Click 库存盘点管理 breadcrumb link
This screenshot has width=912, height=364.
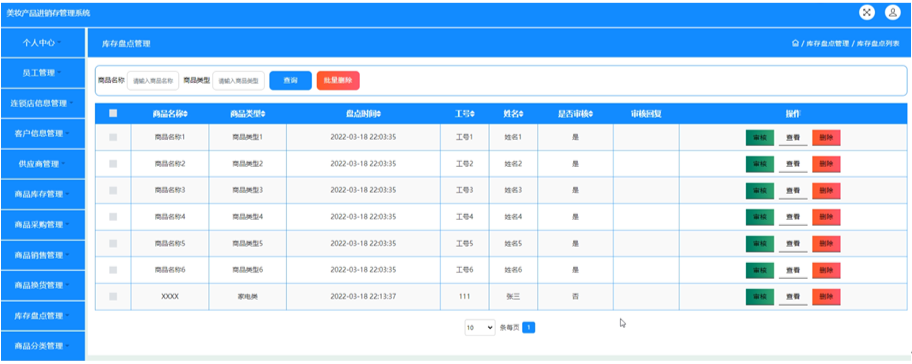pos(828,44)
